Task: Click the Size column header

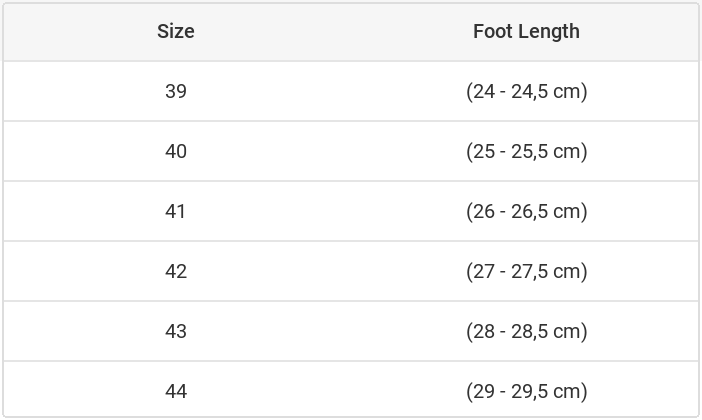Action: pyautogui.click(x=176, y=31)
